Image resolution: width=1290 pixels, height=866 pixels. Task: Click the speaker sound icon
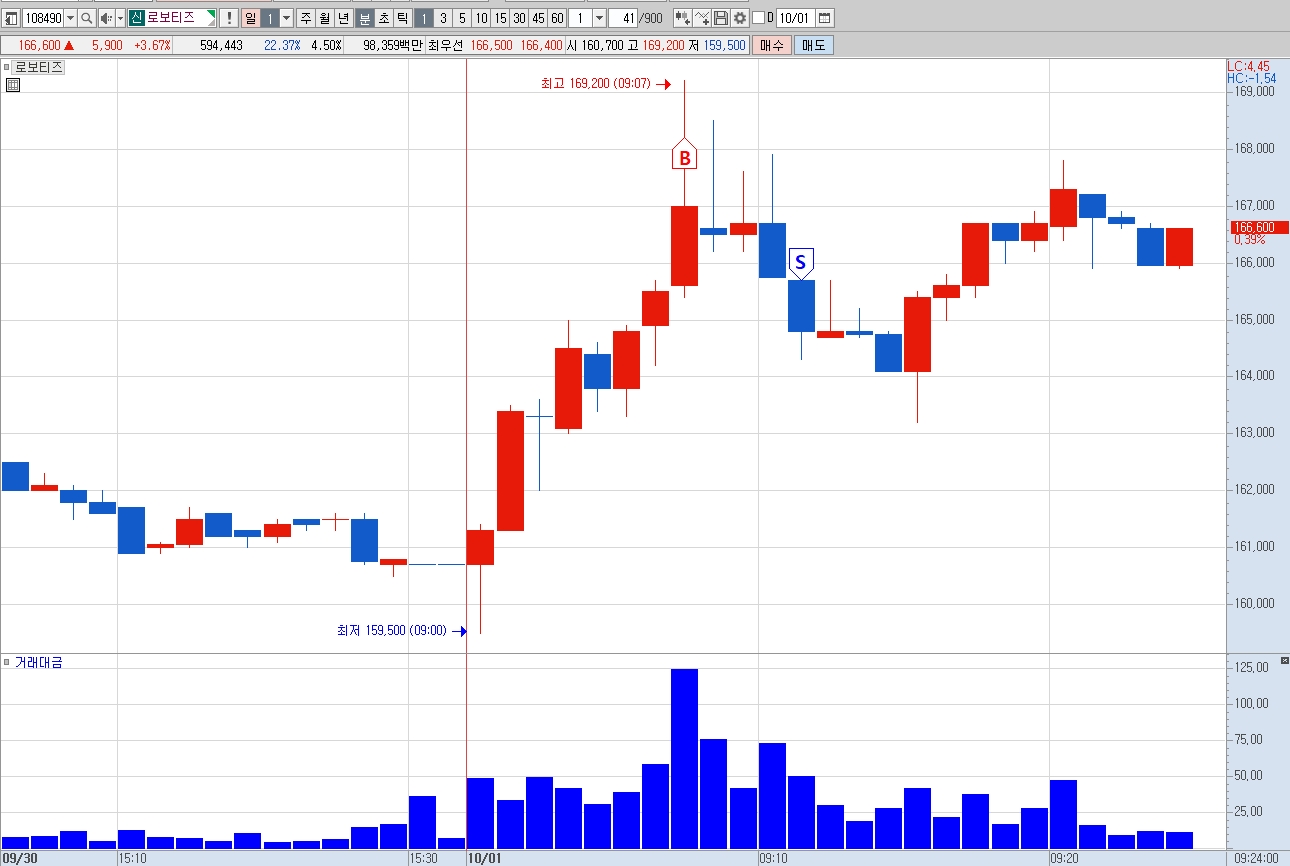106,18
